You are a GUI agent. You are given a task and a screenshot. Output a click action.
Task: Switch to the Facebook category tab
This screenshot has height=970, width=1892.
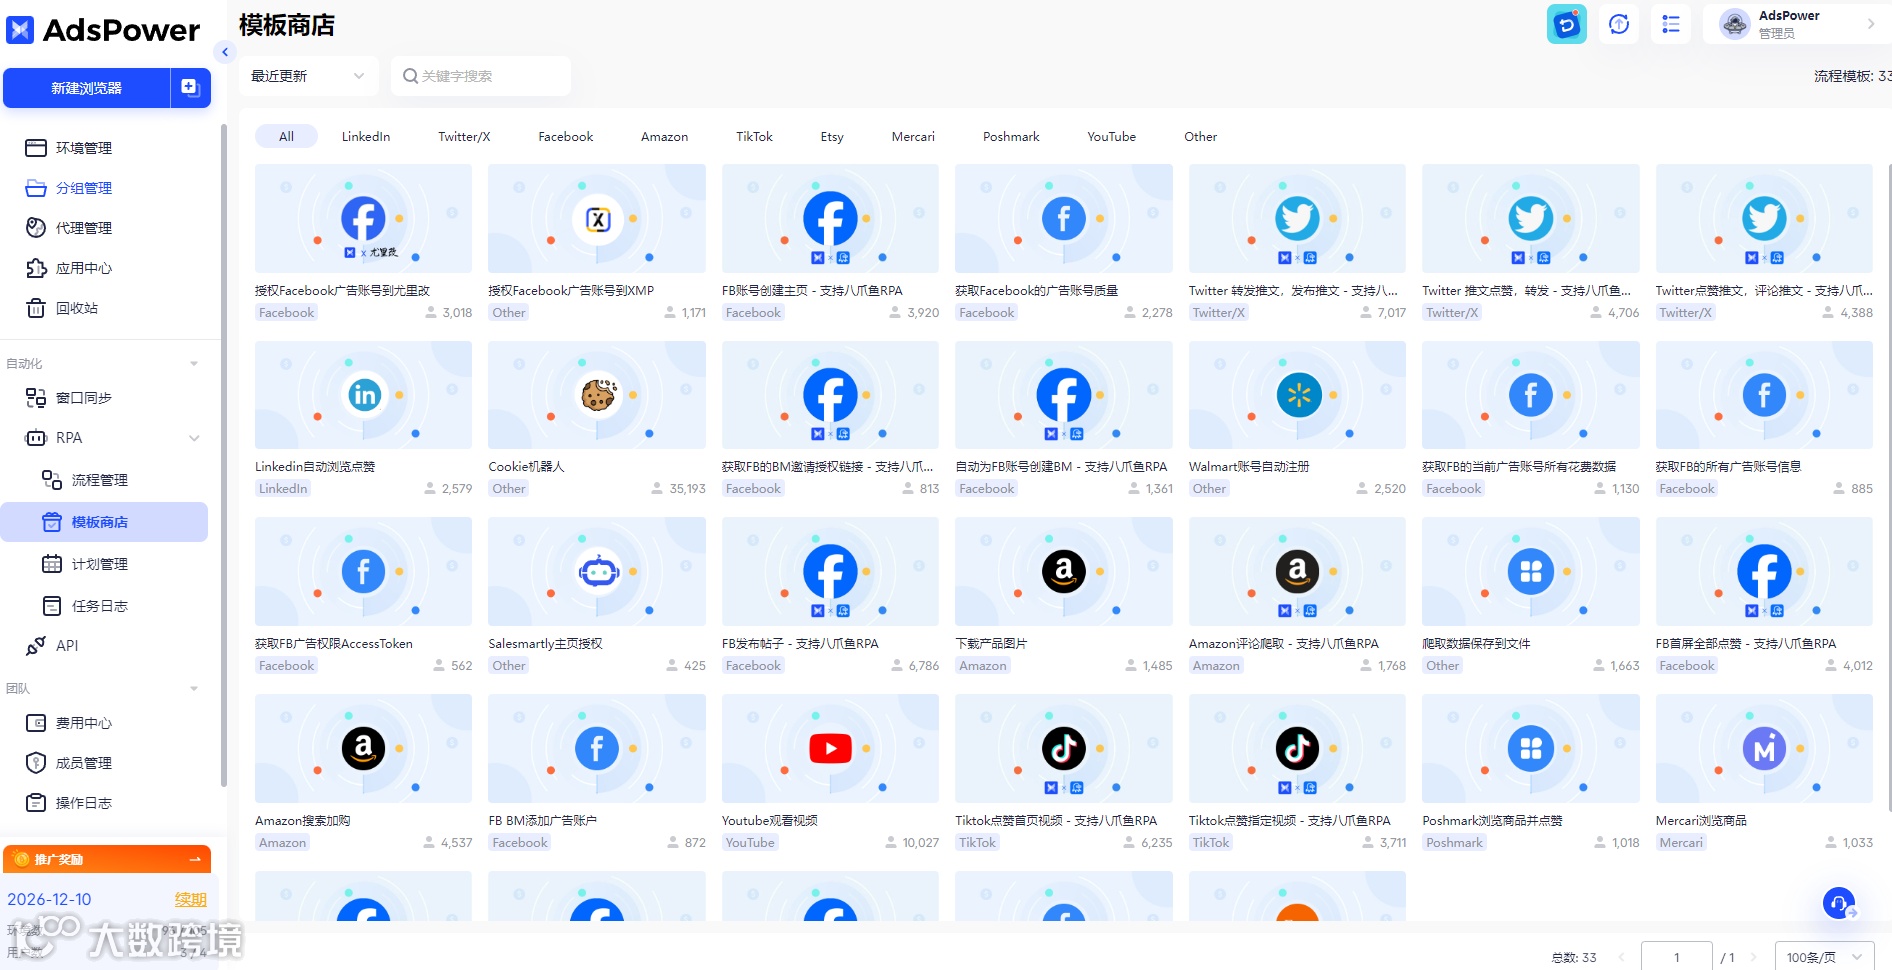[x=566, y=137]
